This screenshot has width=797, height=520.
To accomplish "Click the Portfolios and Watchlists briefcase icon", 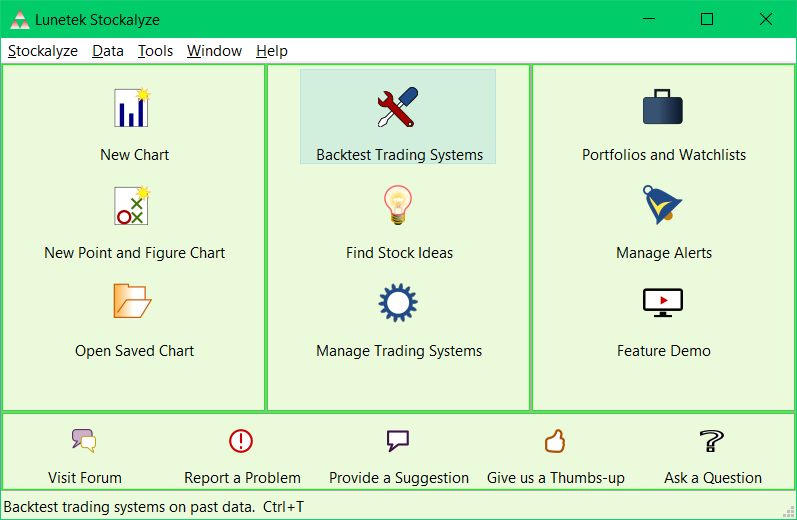I will pyautogui.click(x=663, y=107).
